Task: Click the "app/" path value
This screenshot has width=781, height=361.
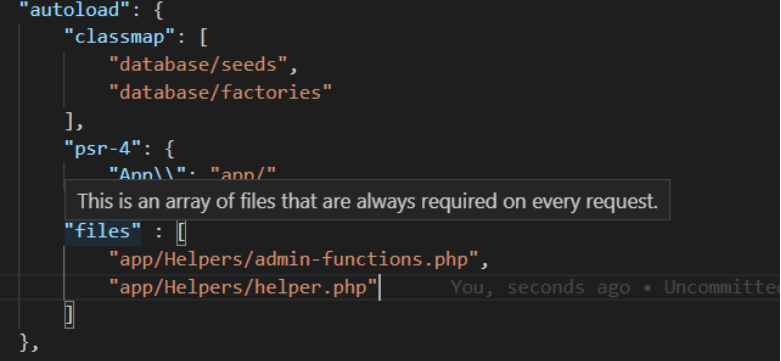Action: pyautogui.click(x=243, y=172)
